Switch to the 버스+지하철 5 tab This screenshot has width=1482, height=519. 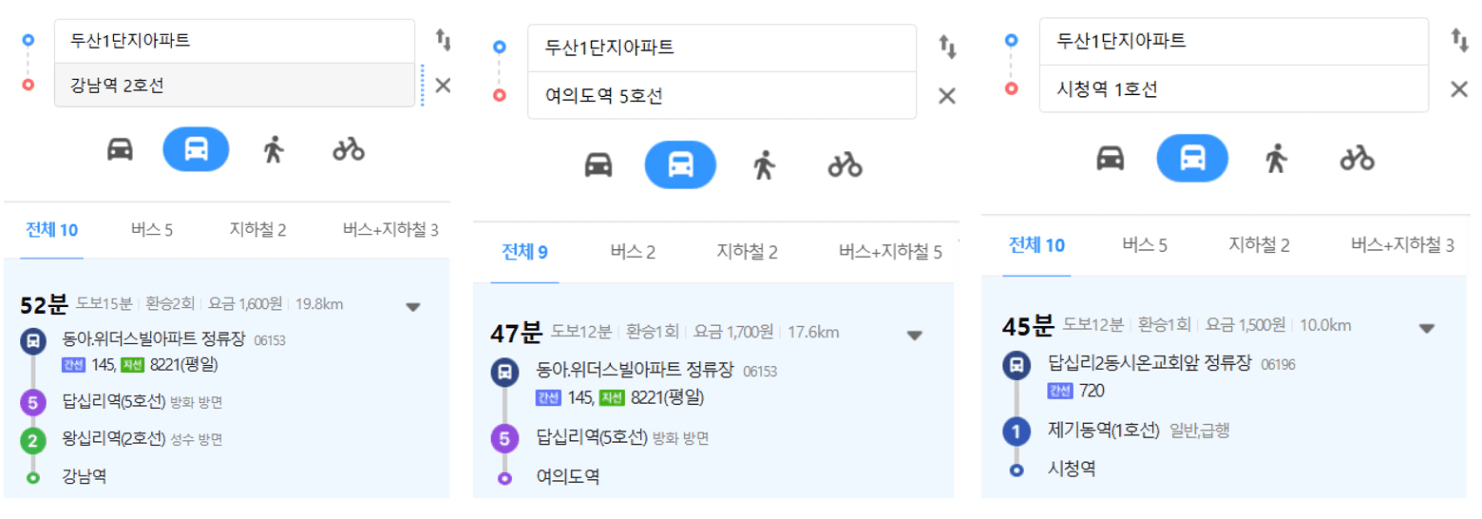coord(890,252)
